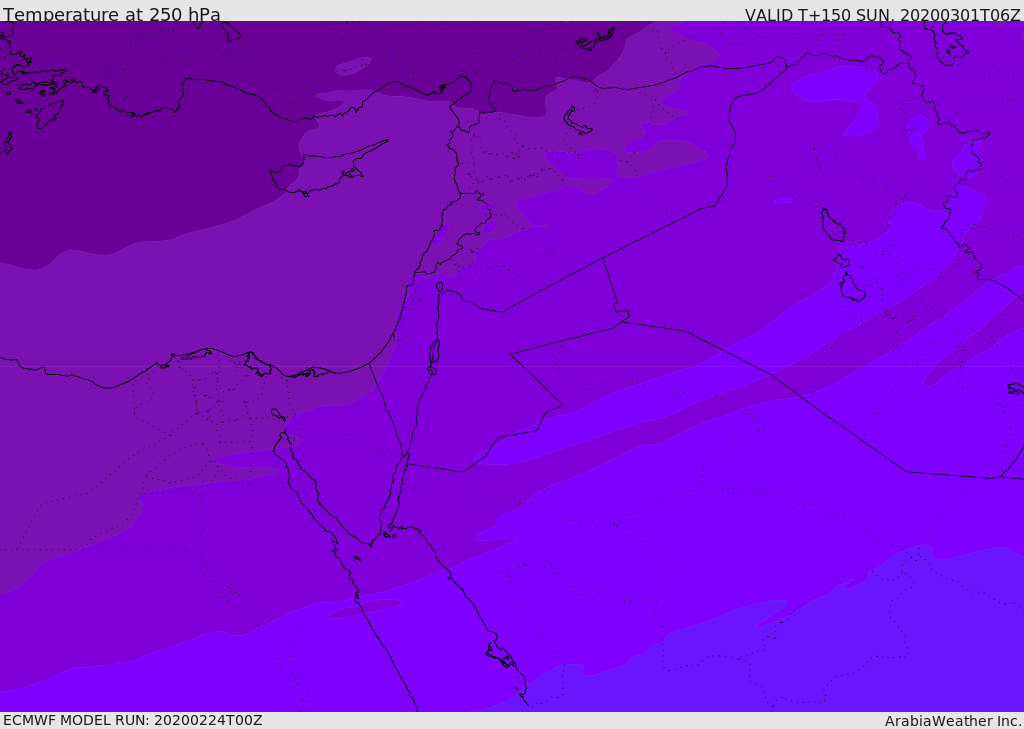Click the 'ArabiaWeather Inc' credit text

(x=953, y=721)
